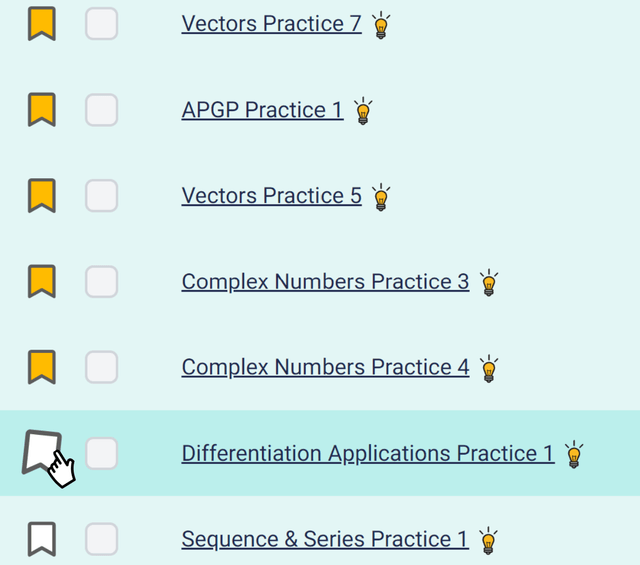Click lightbulb beside Differentiation Applications Practice 1
The image size is (640, 565).
574,455
